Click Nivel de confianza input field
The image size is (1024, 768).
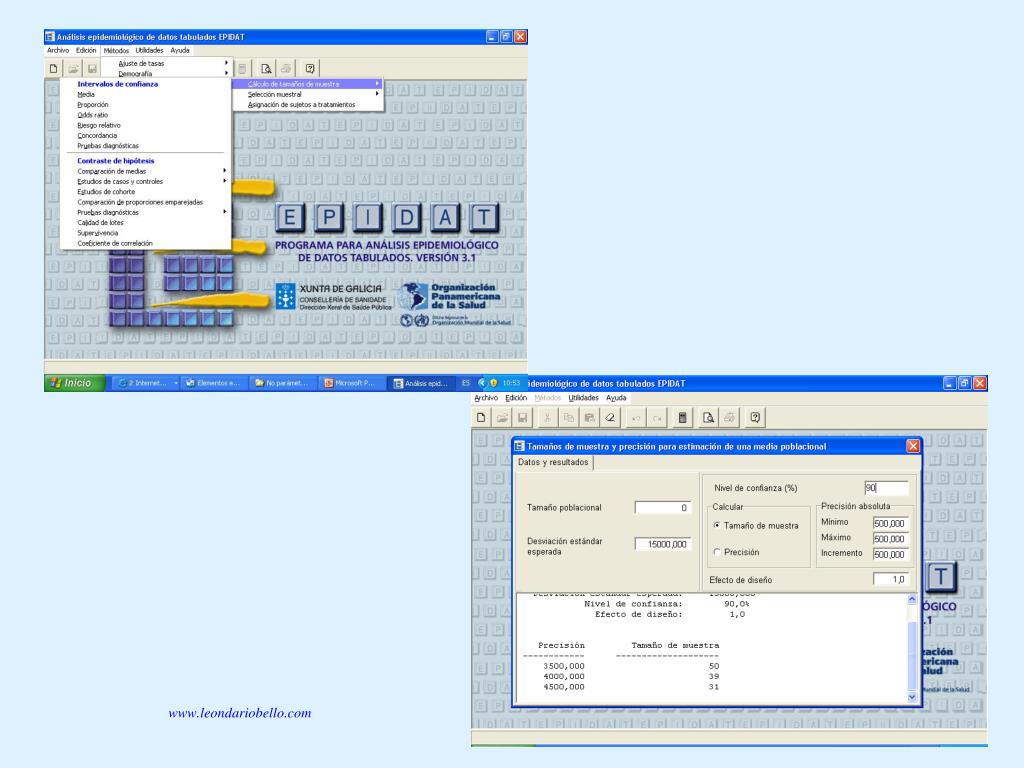886,488
